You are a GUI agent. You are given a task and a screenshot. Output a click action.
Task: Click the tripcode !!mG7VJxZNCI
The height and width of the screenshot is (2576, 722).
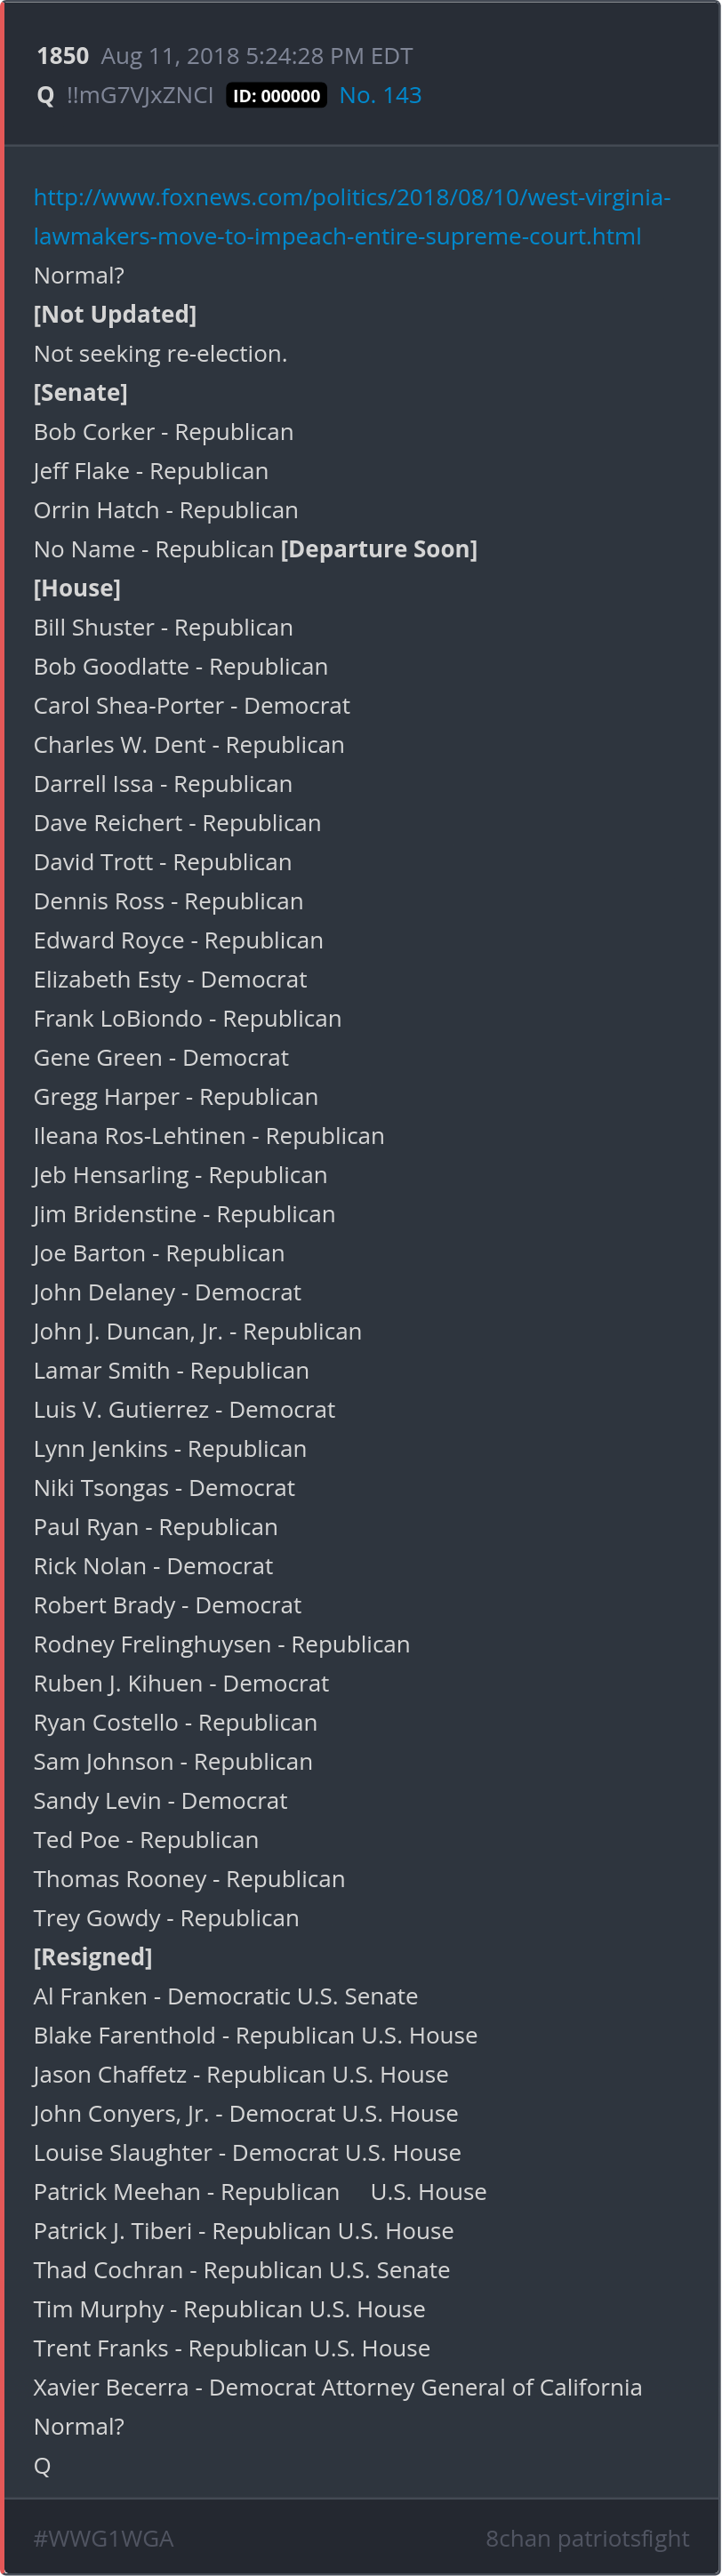tap(140, 95)
